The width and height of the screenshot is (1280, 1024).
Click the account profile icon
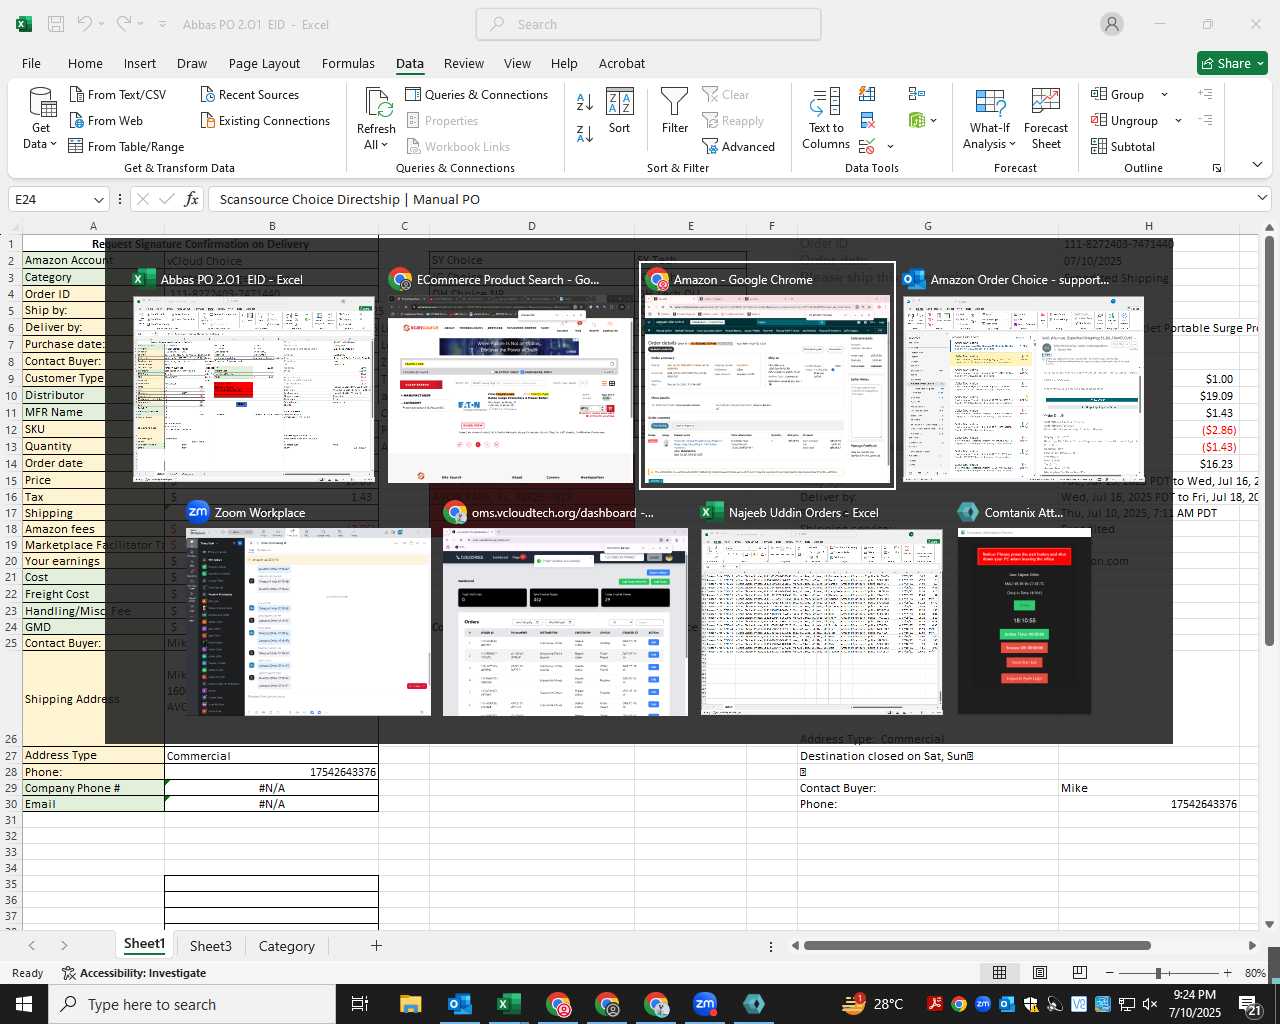[1112, 24]
